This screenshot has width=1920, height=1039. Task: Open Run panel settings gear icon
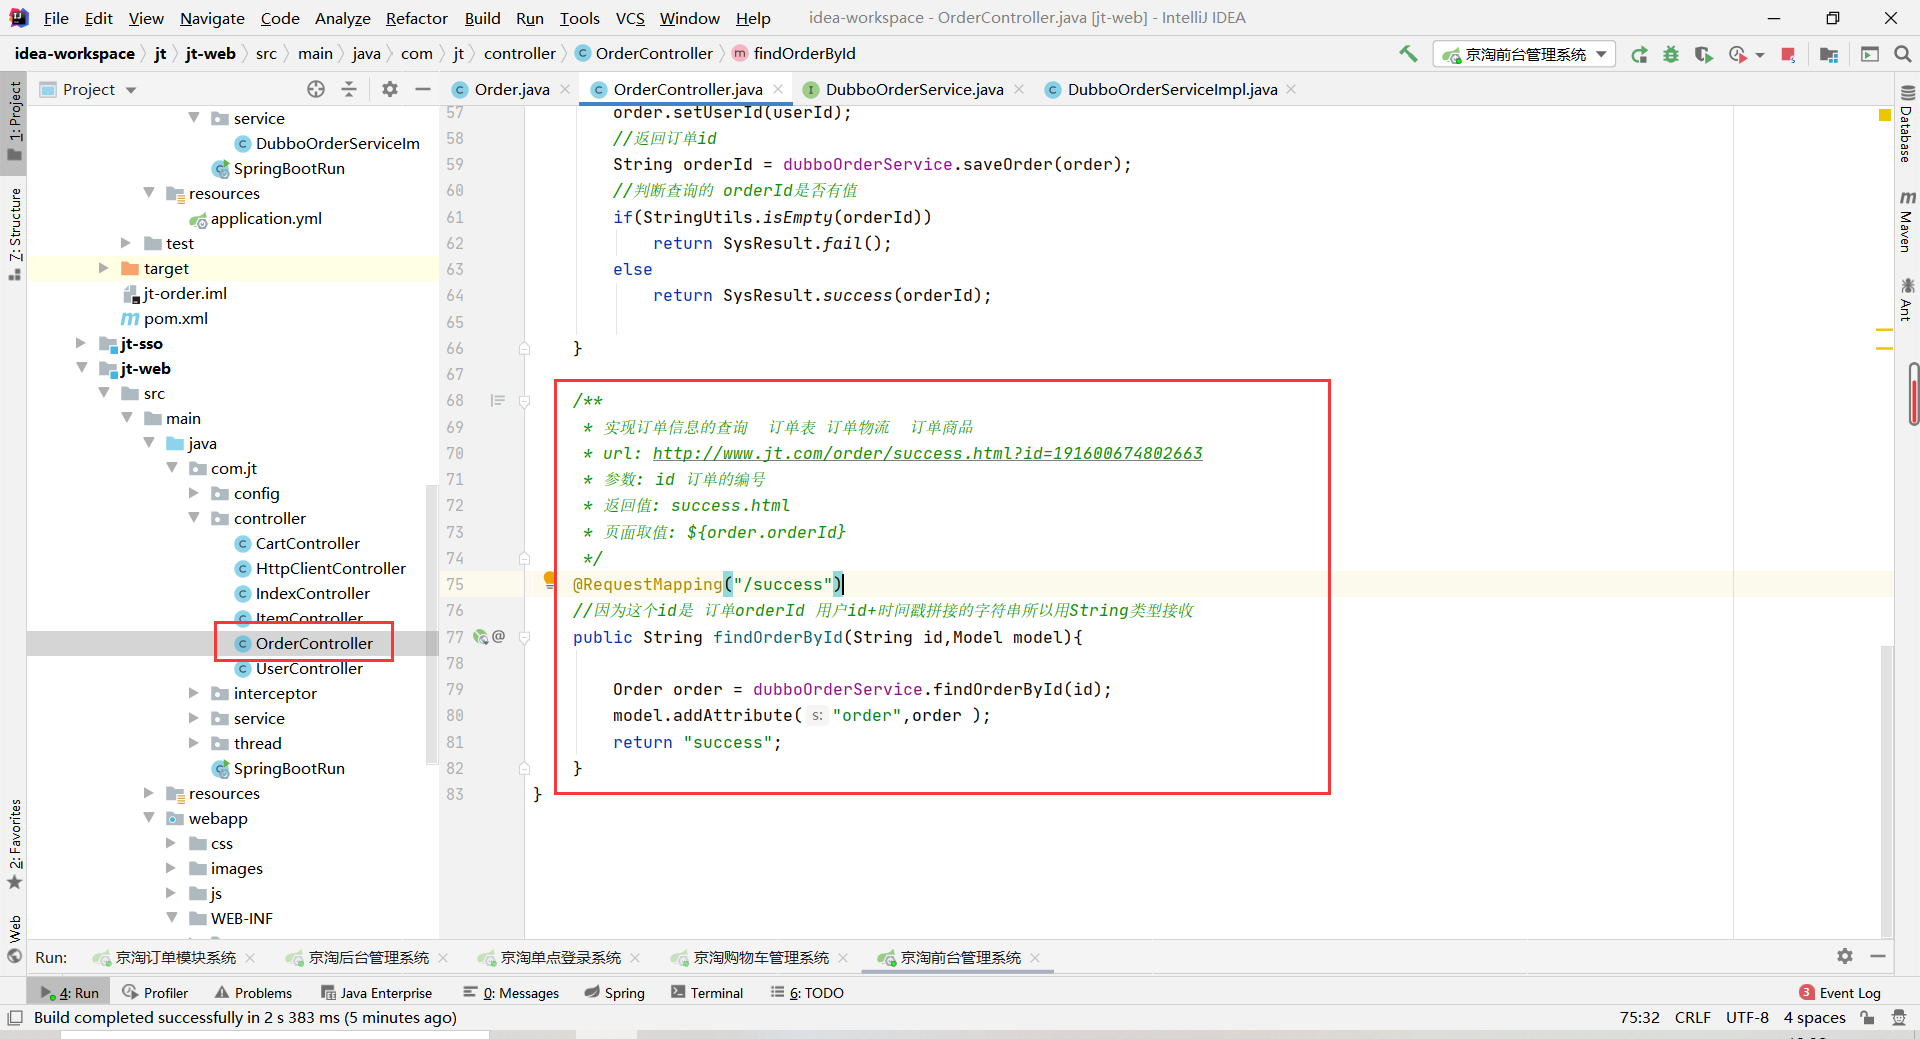point(1845,957)
